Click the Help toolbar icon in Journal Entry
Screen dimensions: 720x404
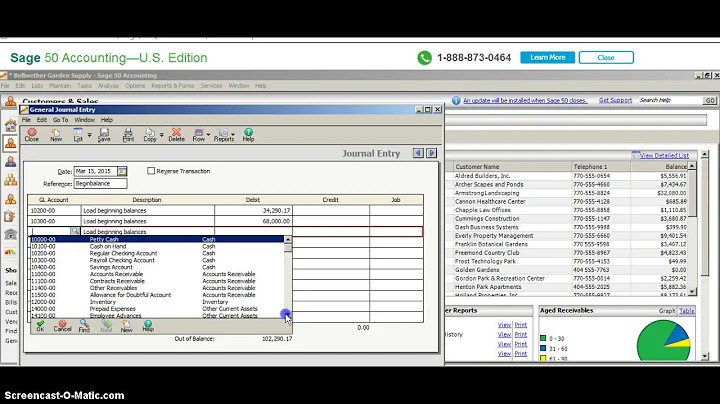click(x=248, y=135)
